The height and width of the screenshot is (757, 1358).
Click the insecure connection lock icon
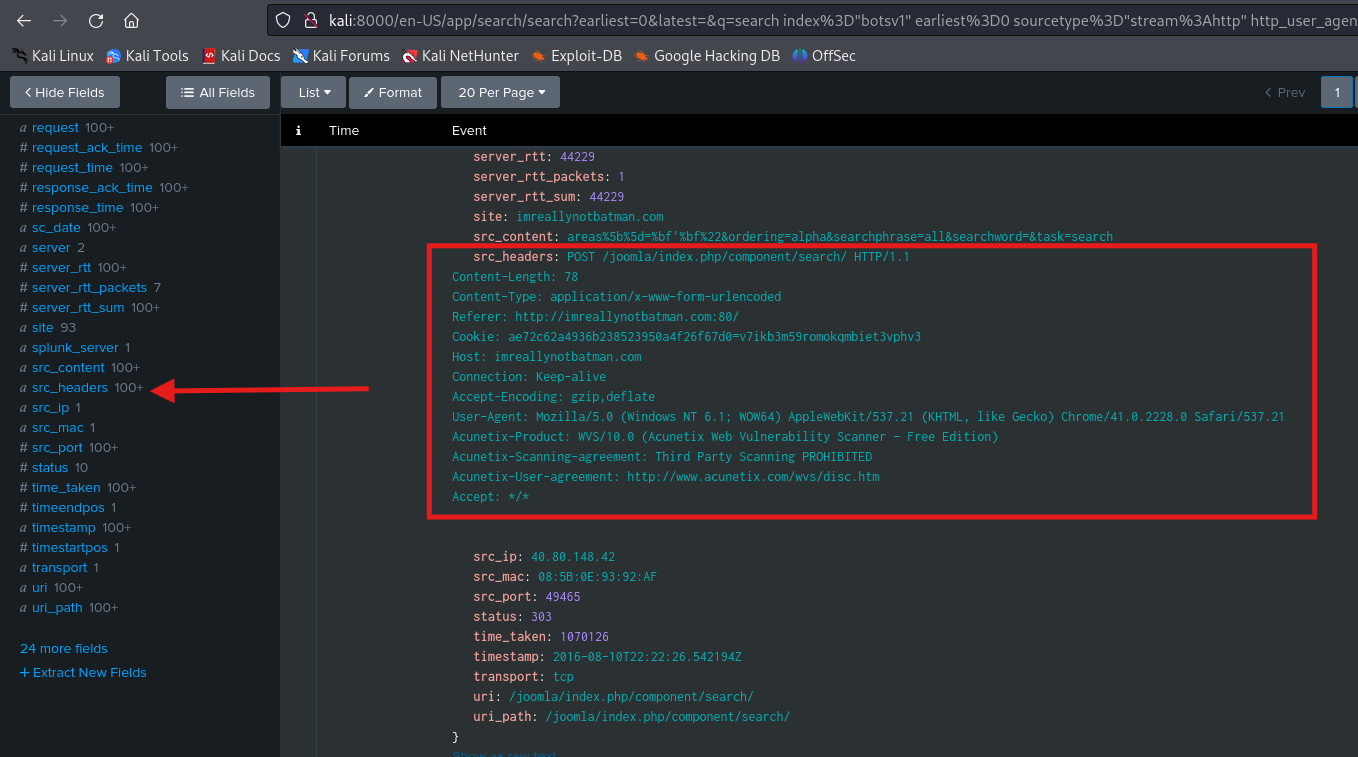pyautogui.click(x=310, y=20)
